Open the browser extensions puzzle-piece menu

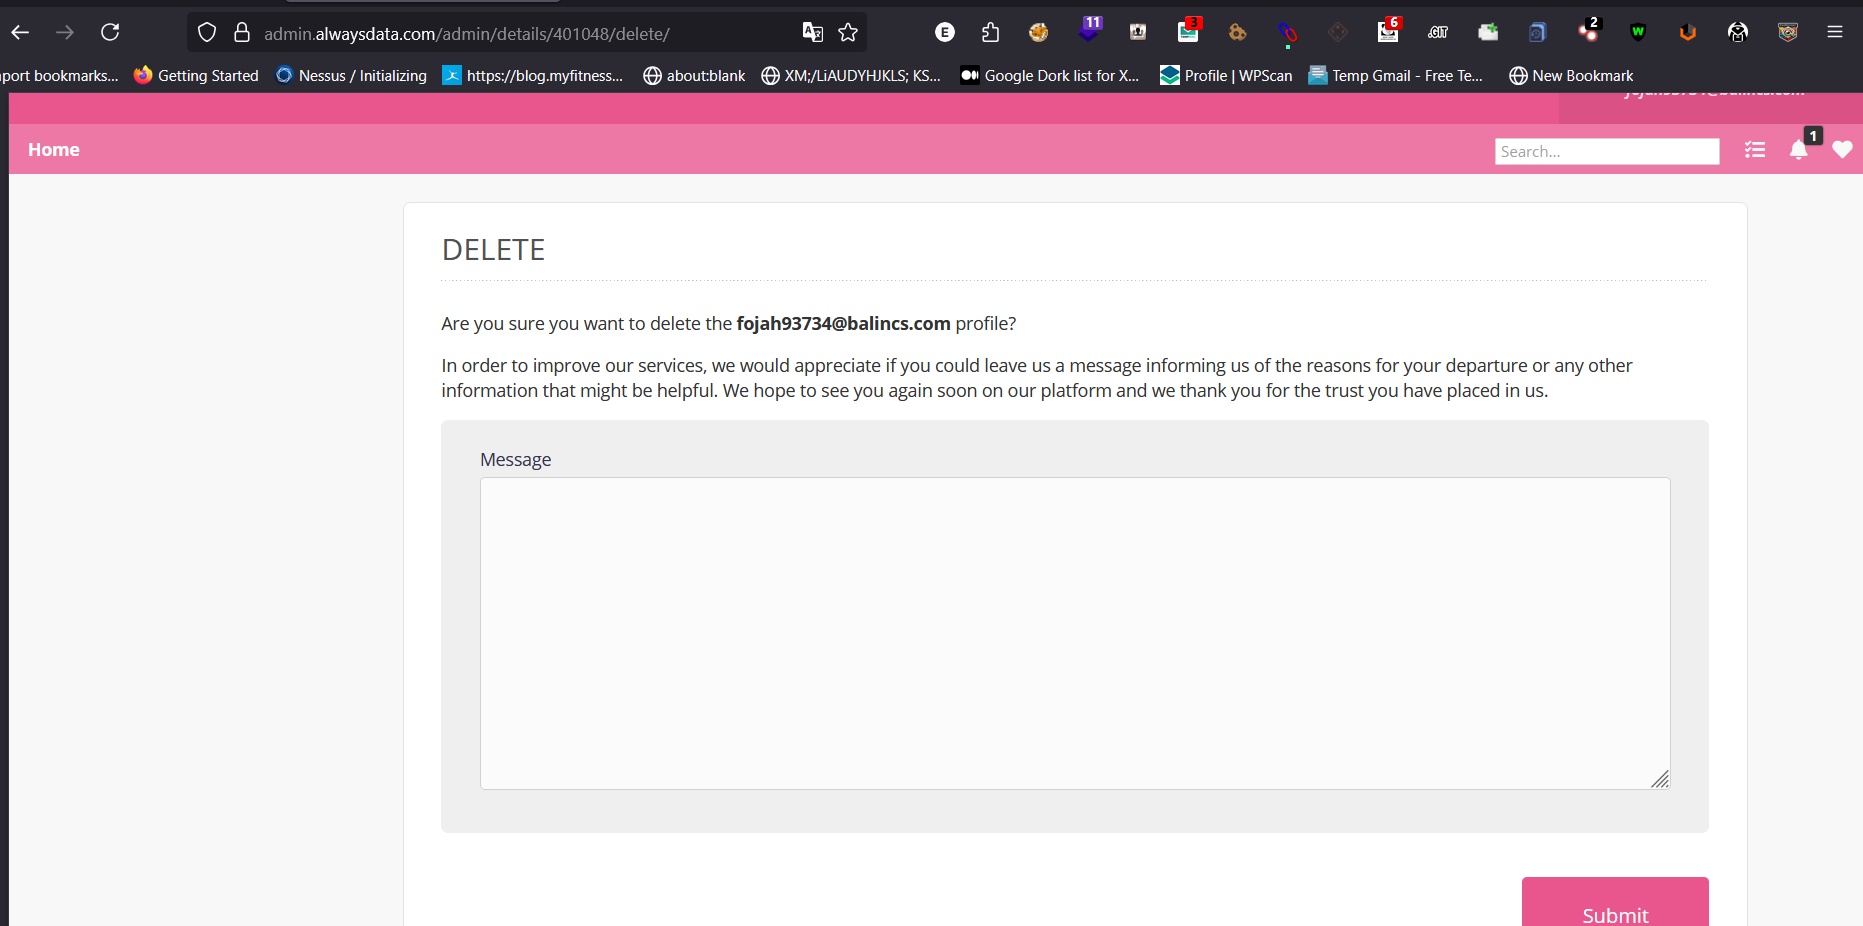(x=990, y=33)
